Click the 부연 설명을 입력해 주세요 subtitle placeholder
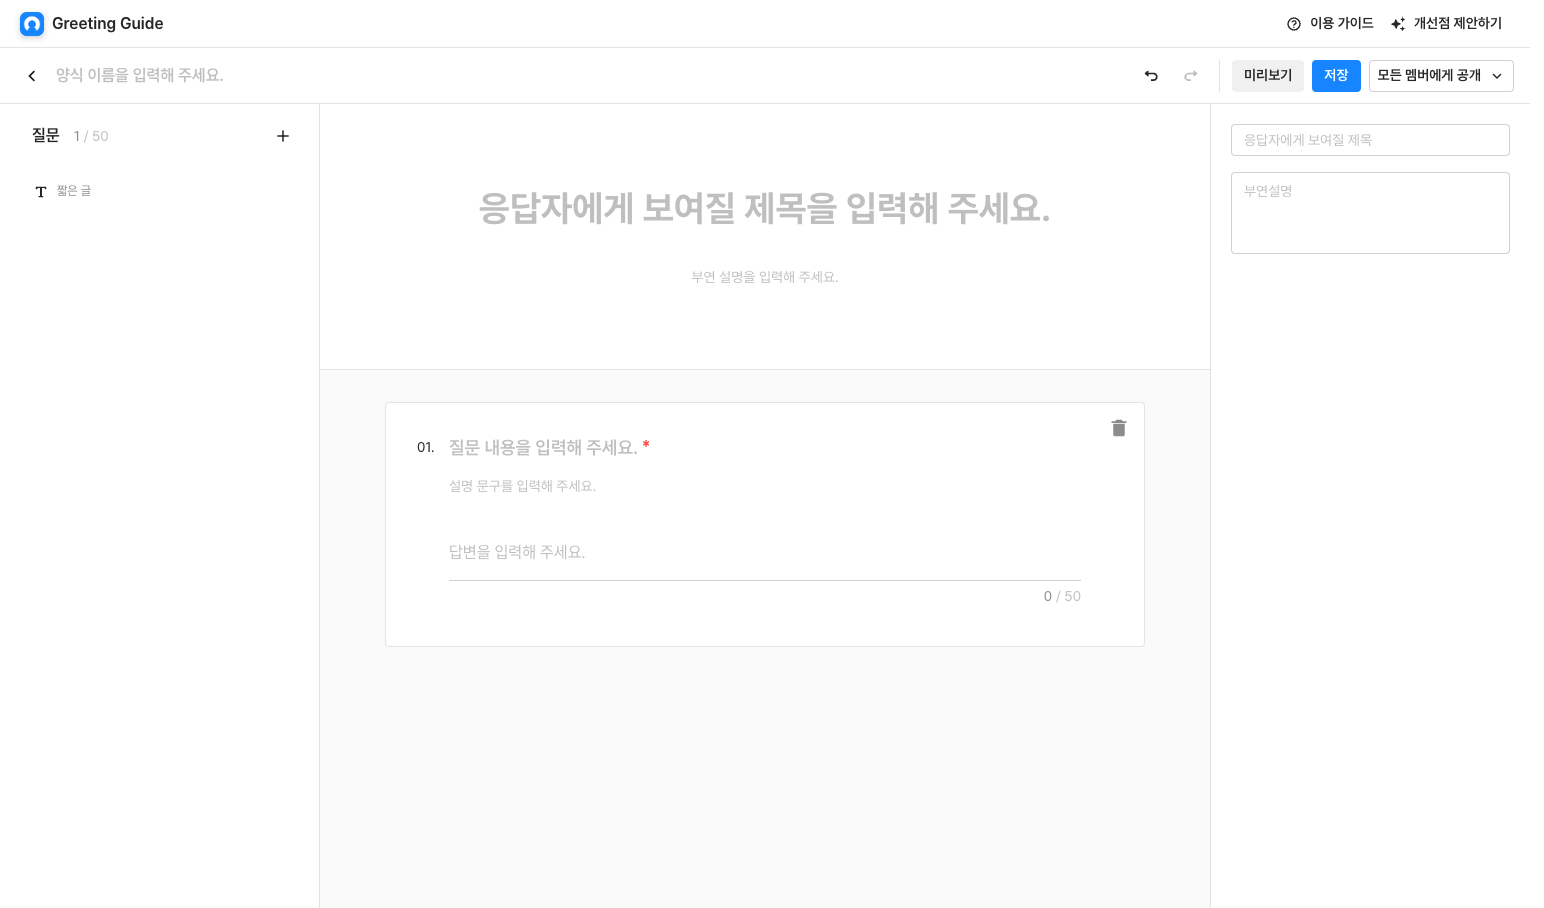The image size is (1544, 908). [765, 277]
